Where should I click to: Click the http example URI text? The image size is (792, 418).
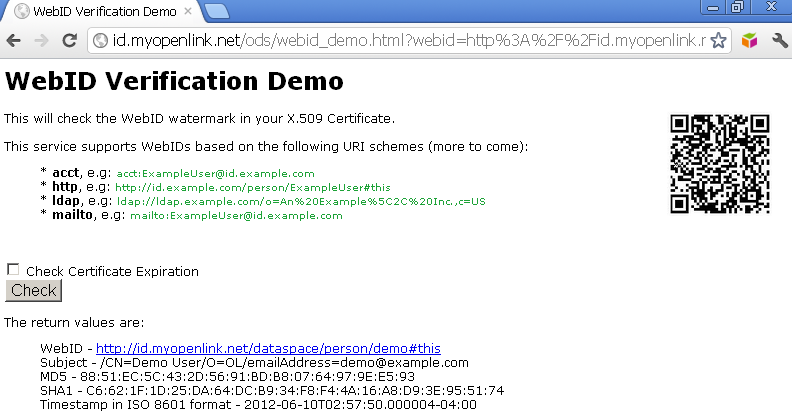252,188
